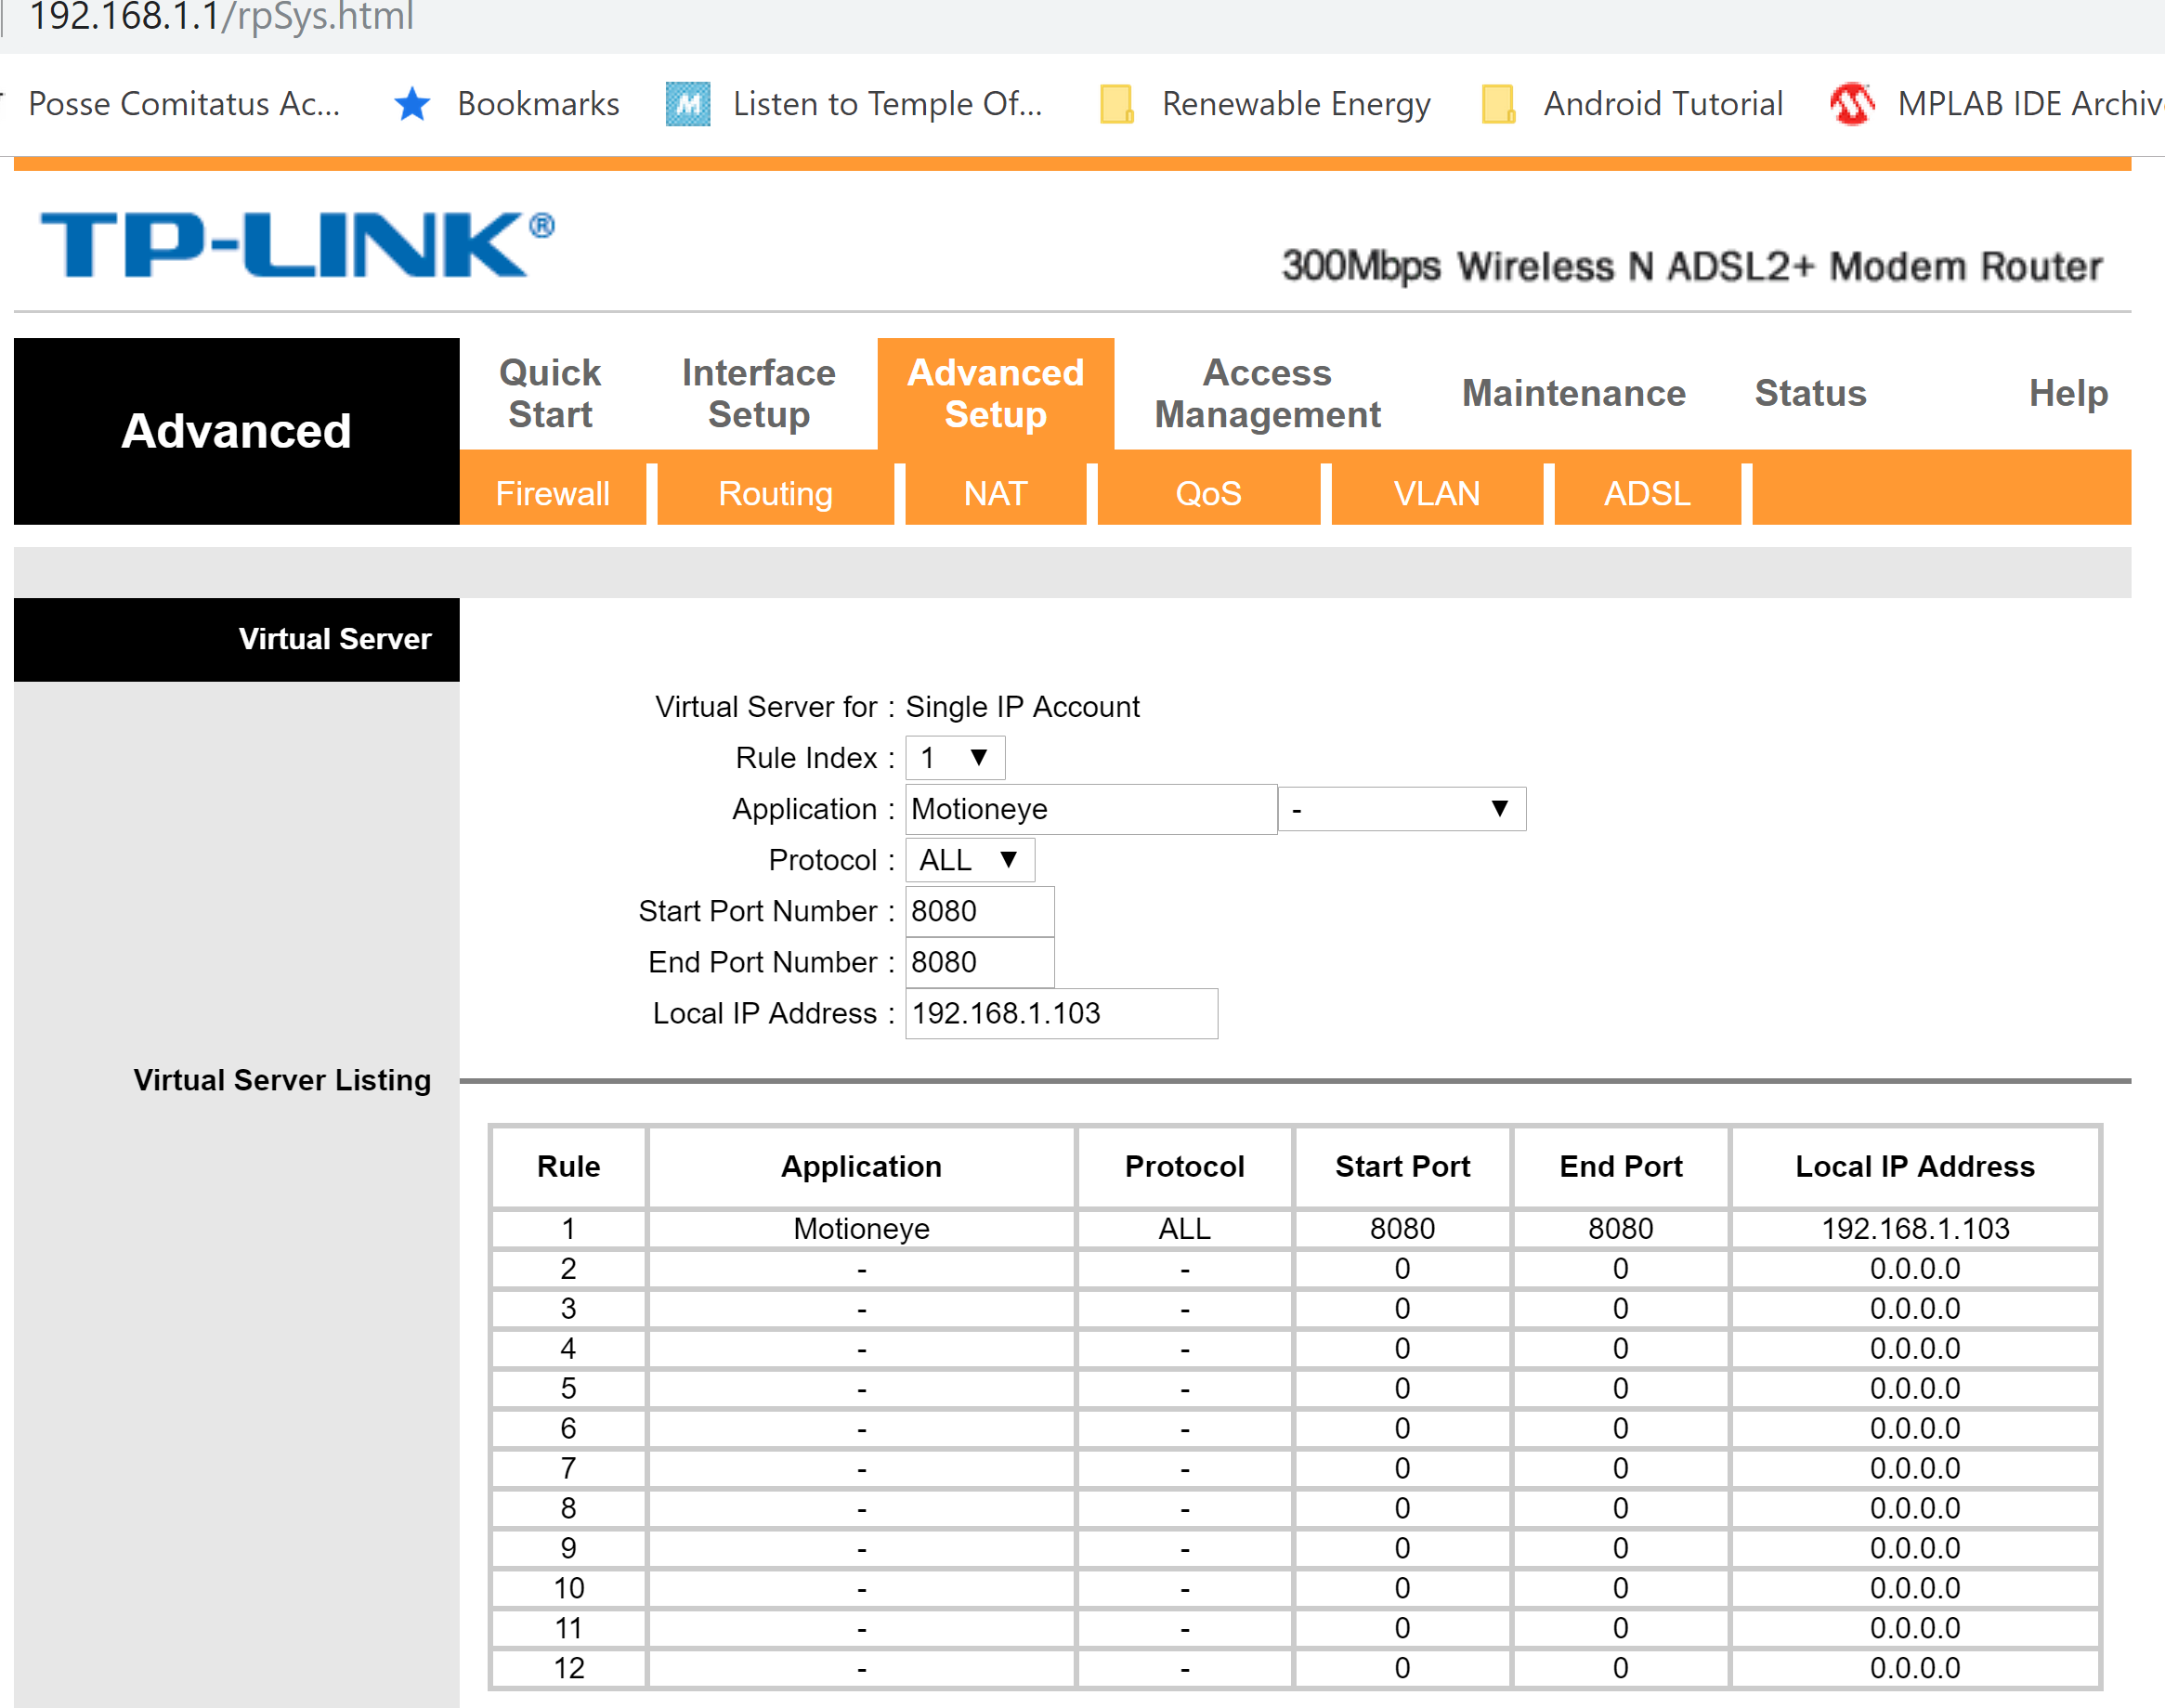Click the TP-LINK logo
Viewport: 2165px width, 1708px height.
tap(297, 244)
